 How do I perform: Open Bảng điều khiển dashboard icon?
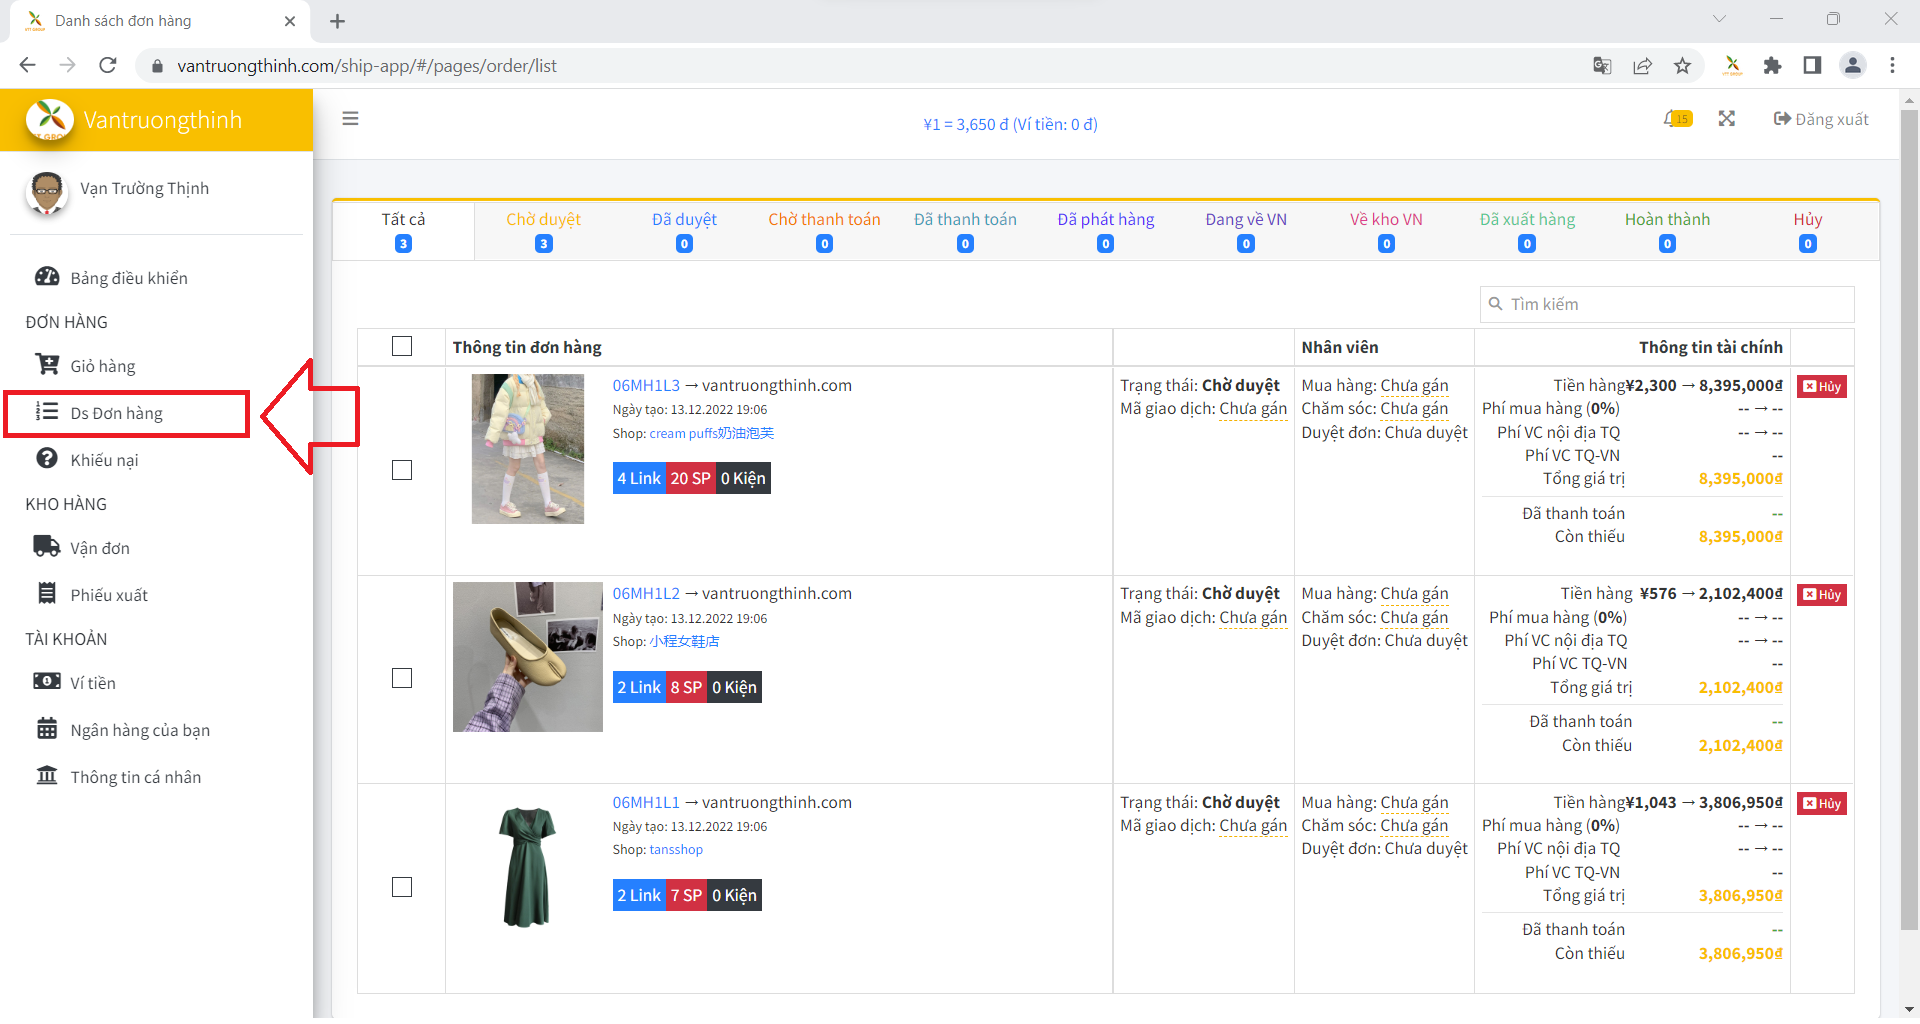point(47,277)
